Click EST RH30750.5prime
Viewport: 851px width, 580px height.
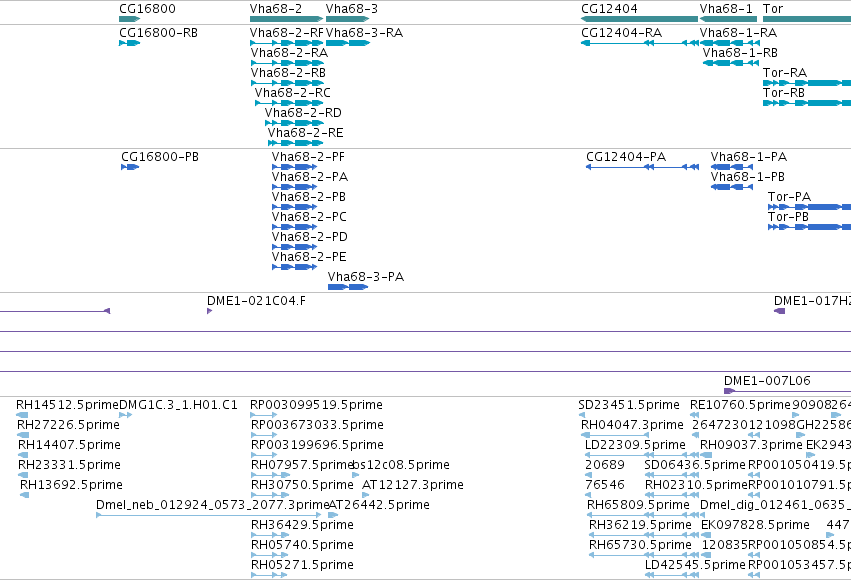[302, 486]
